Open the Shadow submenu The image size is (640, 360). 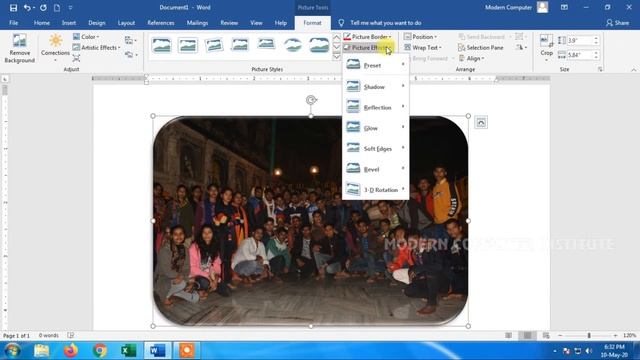(376, 87)
